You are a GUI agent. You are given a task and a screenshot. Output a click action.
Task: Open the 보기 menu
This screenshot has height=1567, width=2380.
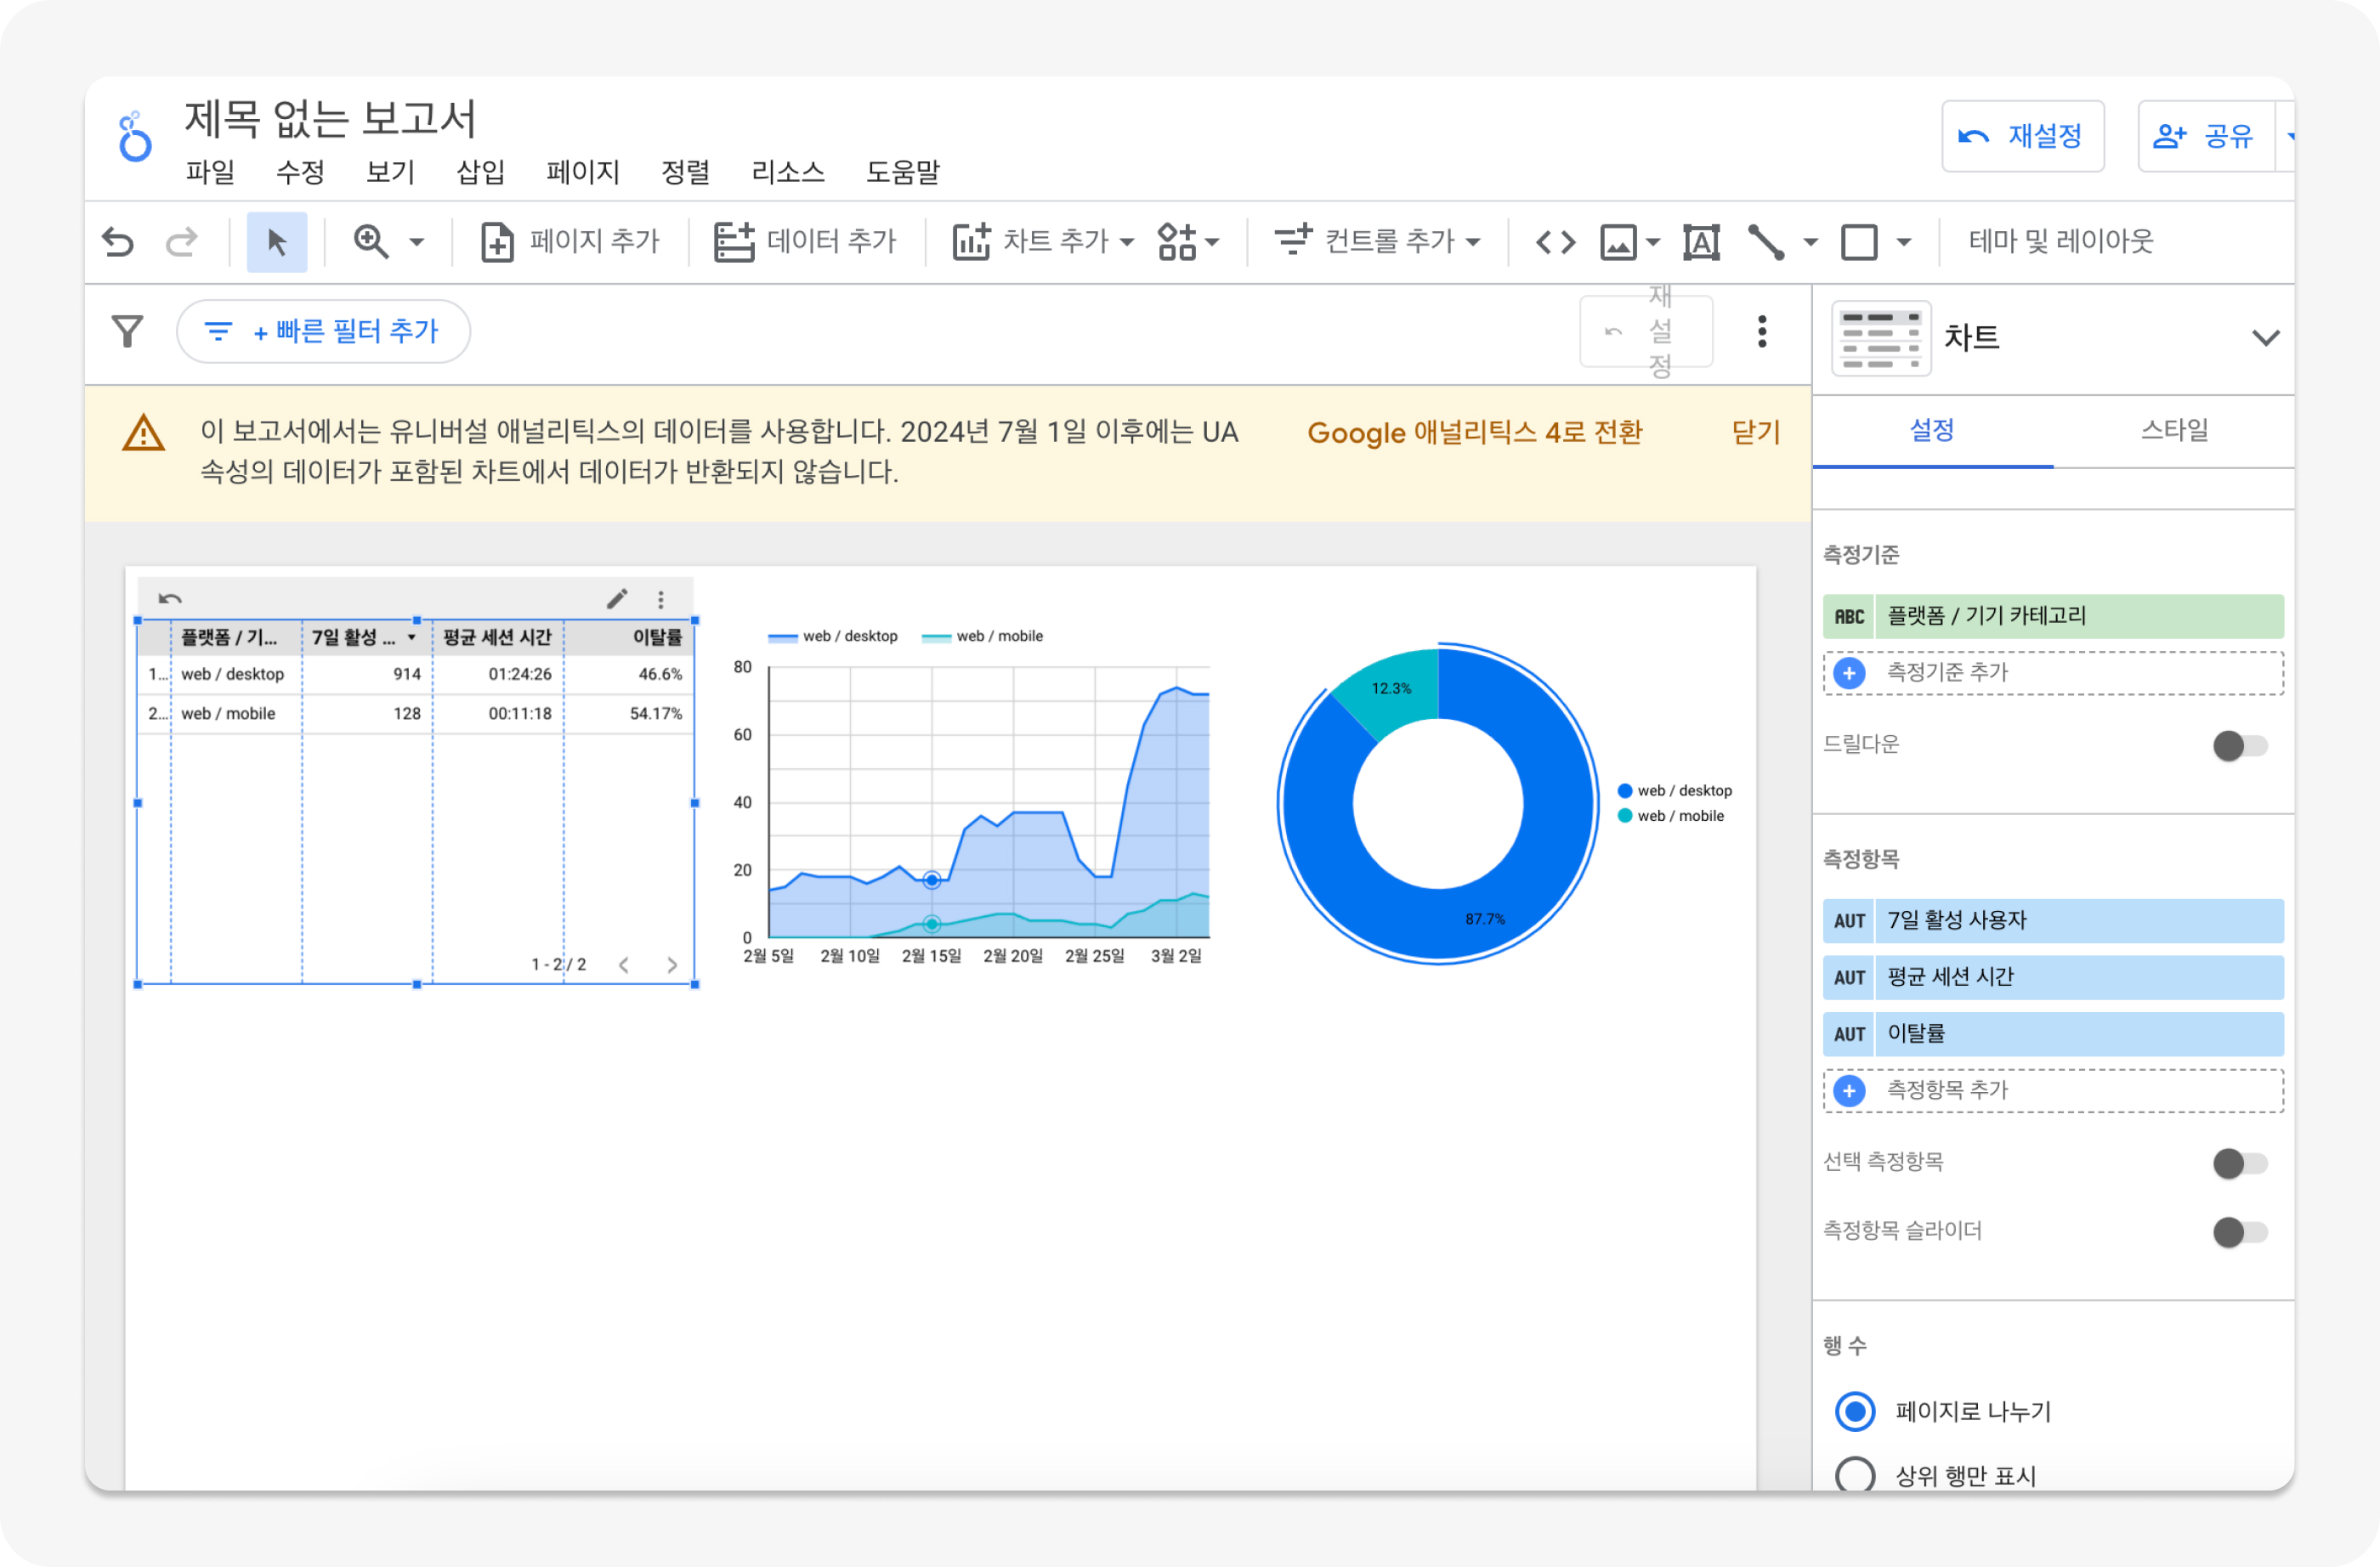tap(390, 172)
